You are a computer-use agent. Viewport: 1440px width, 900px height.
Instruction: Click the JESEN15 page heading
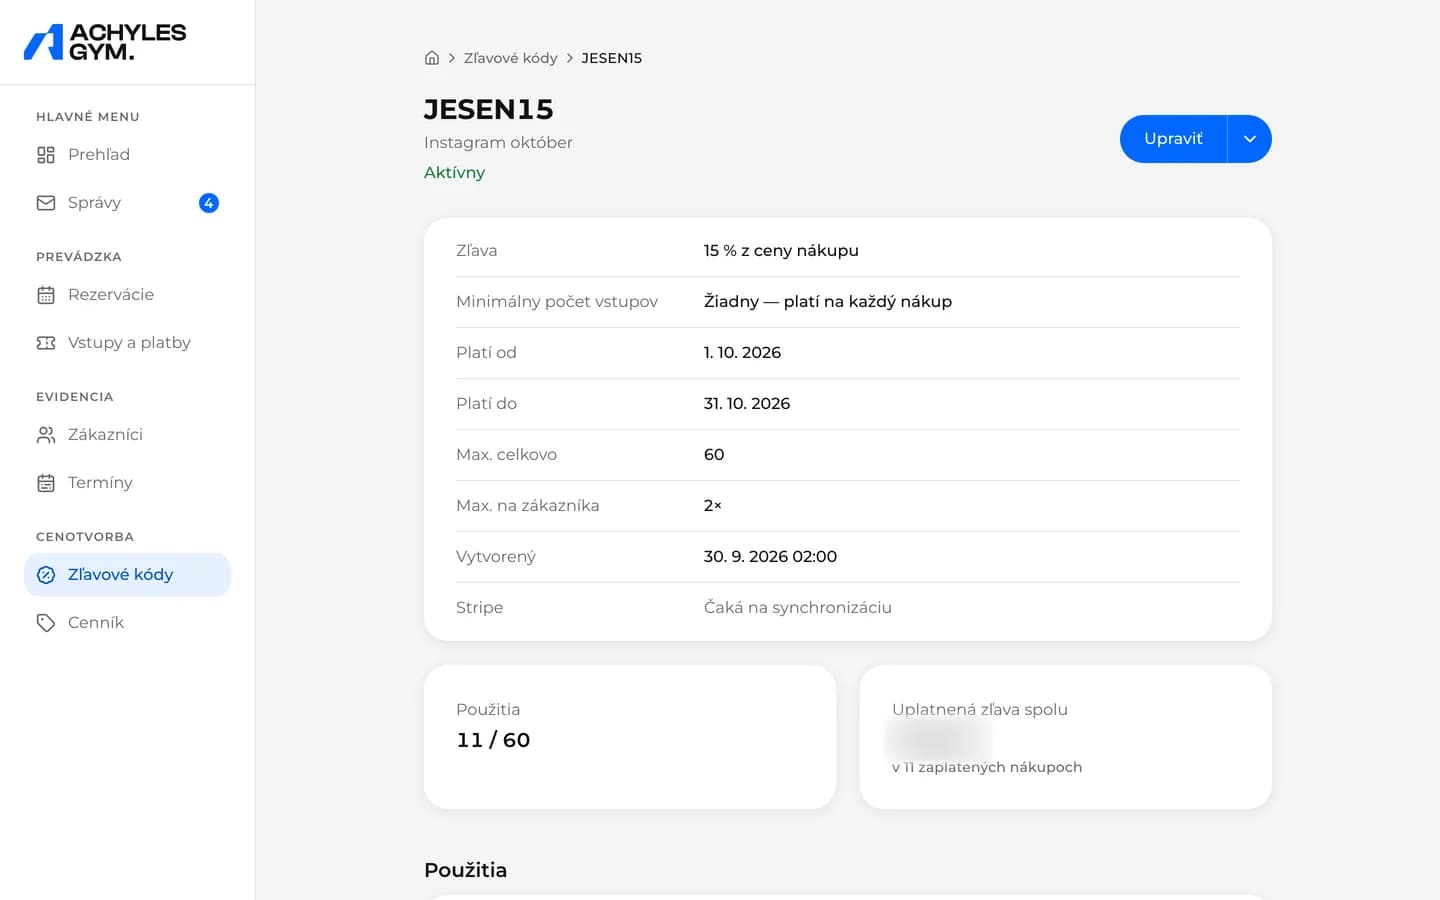(x=489, y=109)
